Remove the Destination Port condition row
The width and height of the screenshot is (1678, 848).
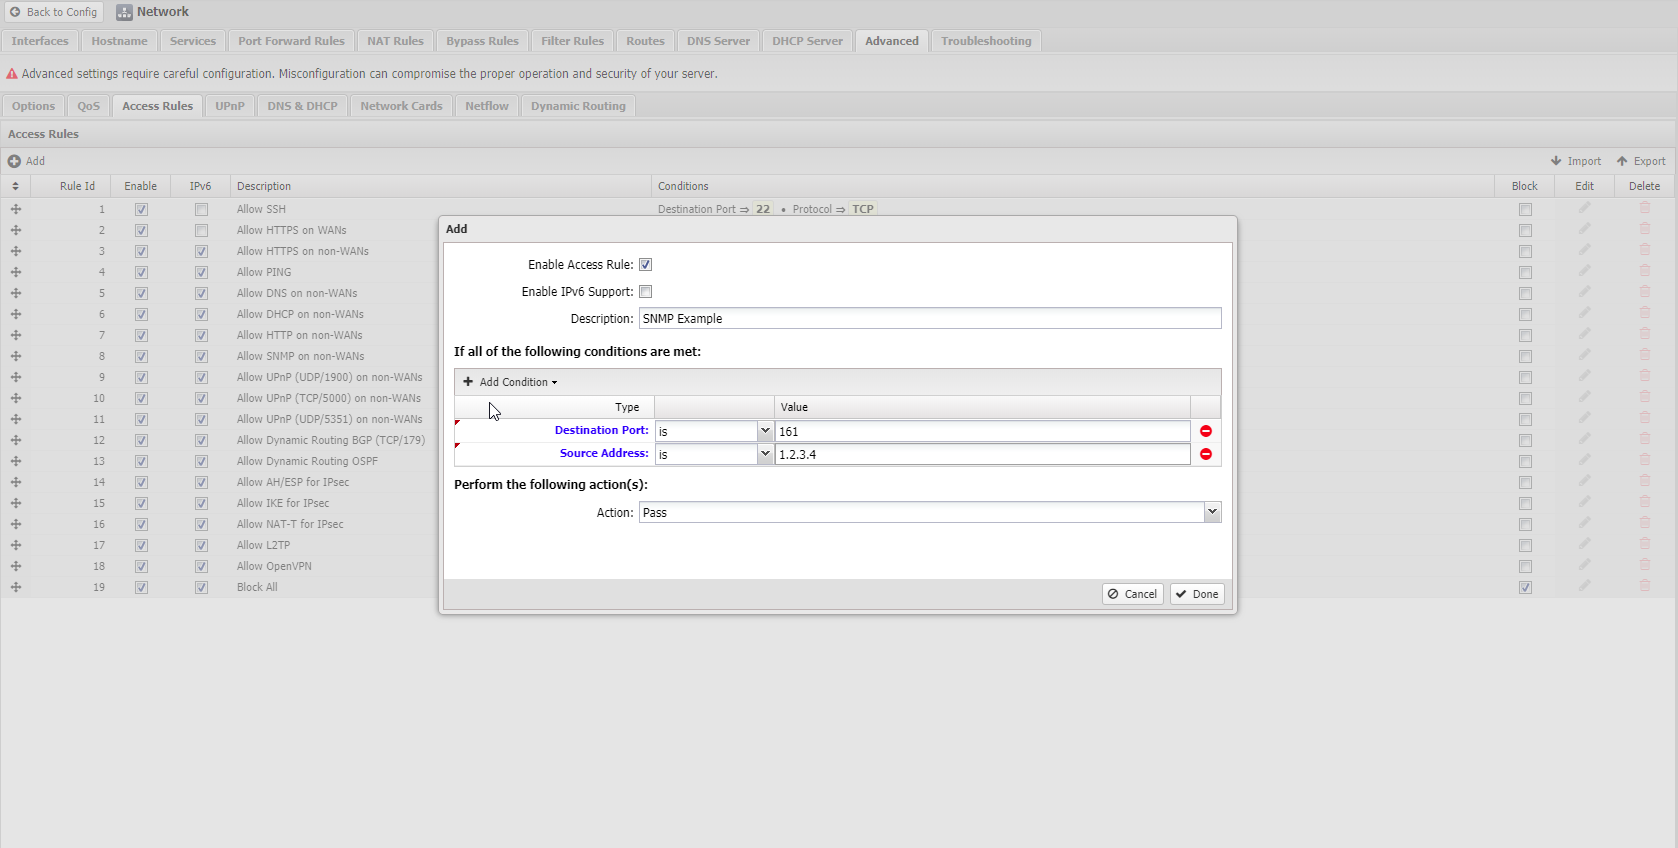point(1205,431)
